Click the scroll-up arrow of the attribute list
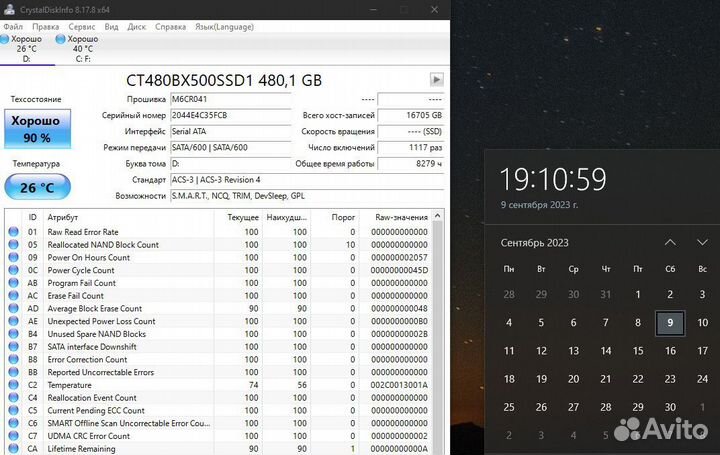720x455 pixels. coord(438,216)
